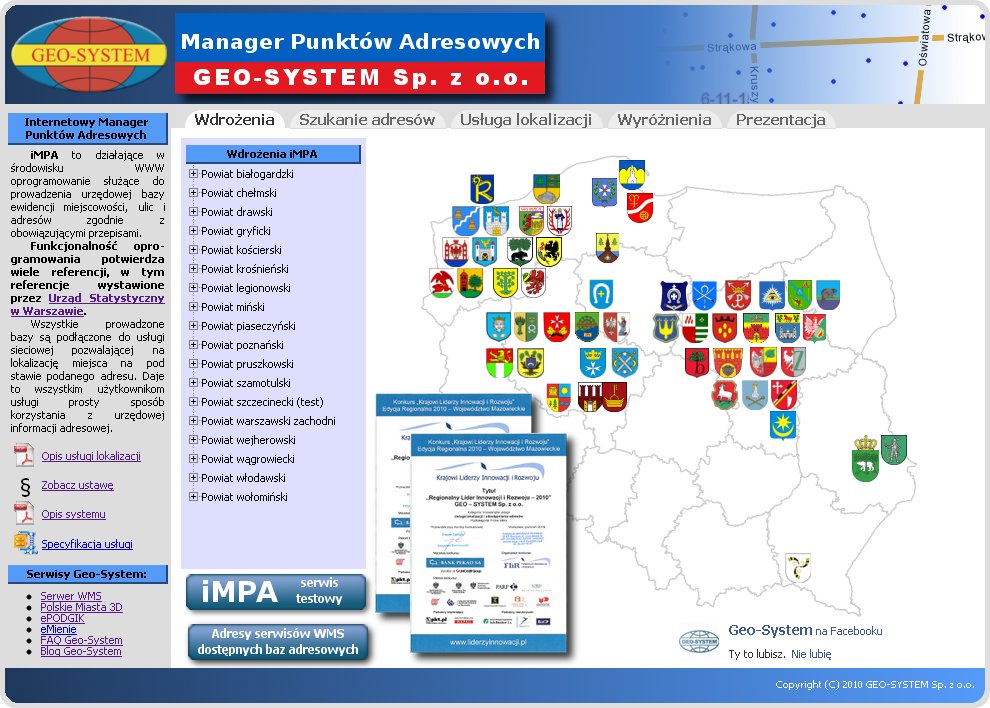
Task: Expand the Powiat wejherowski node
Action: [194, 440]
